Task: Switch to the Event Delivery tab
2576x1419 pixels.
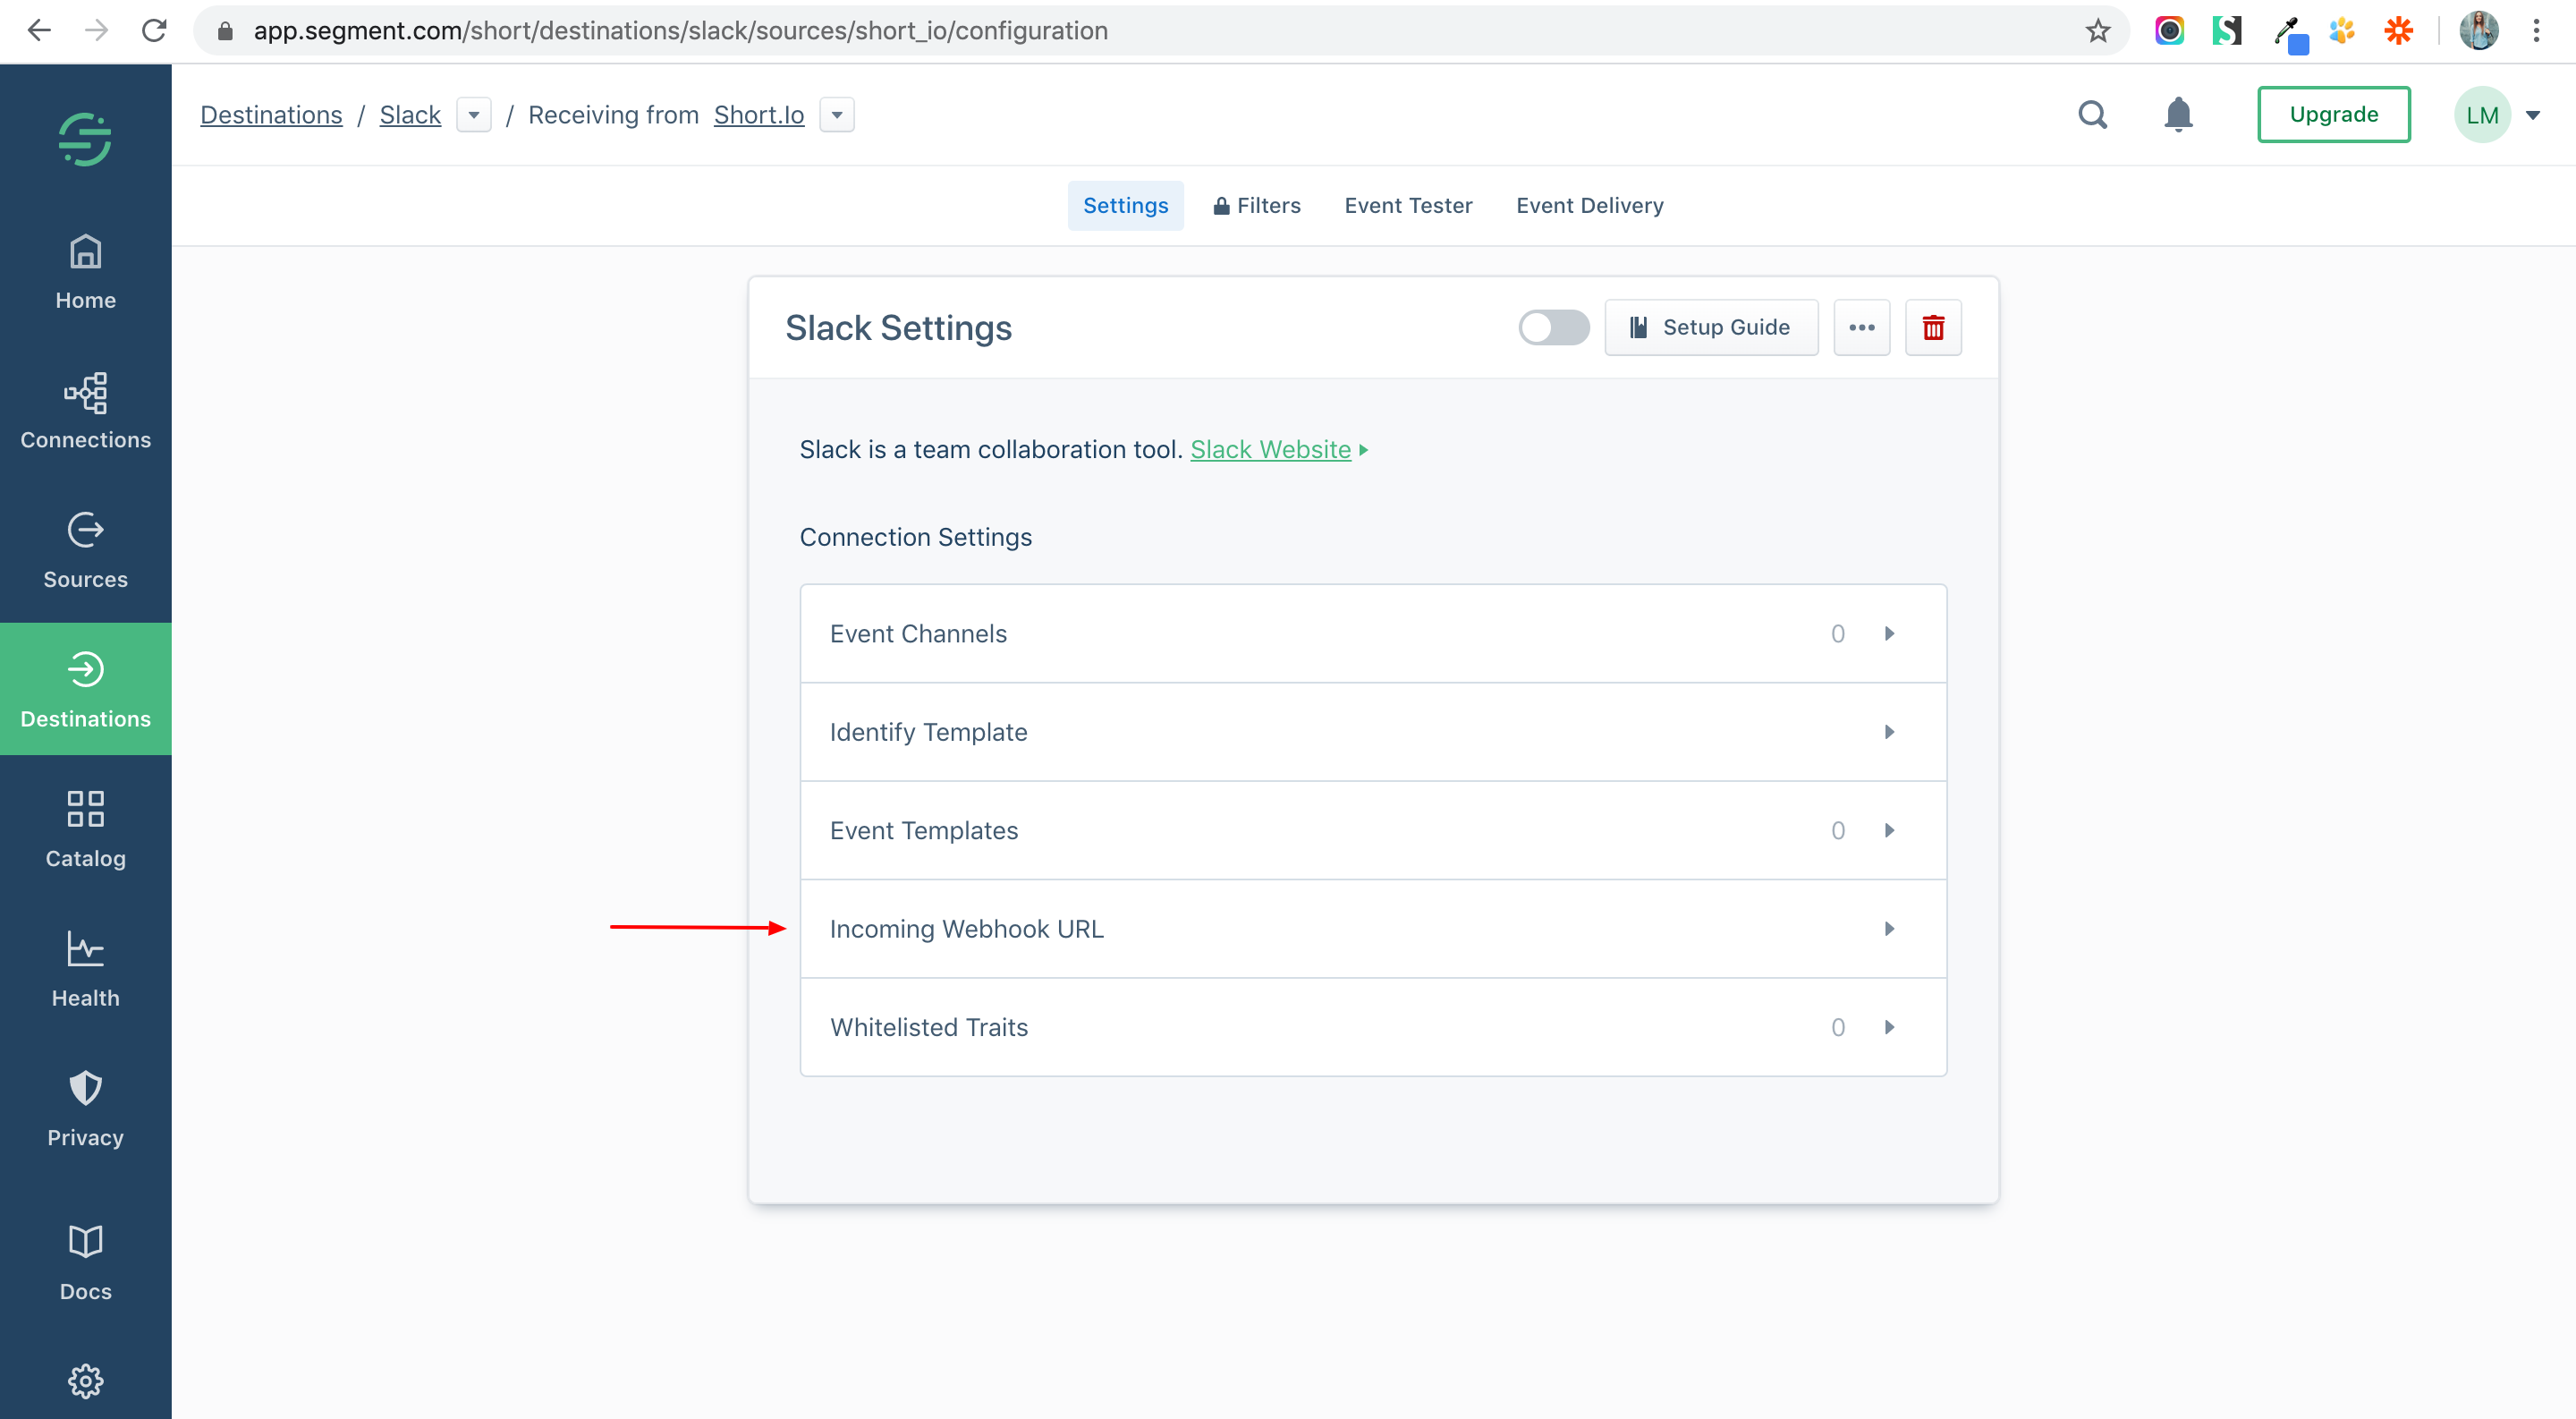Action: [1589, 206]
